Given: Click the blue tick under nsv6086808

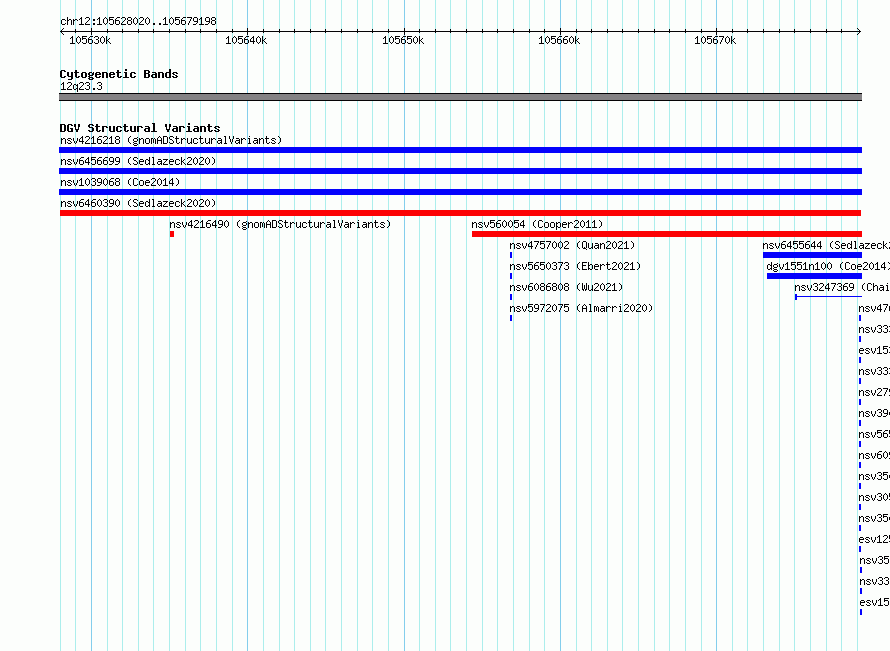Looking at the screenshot, I should tap(511, 297).
